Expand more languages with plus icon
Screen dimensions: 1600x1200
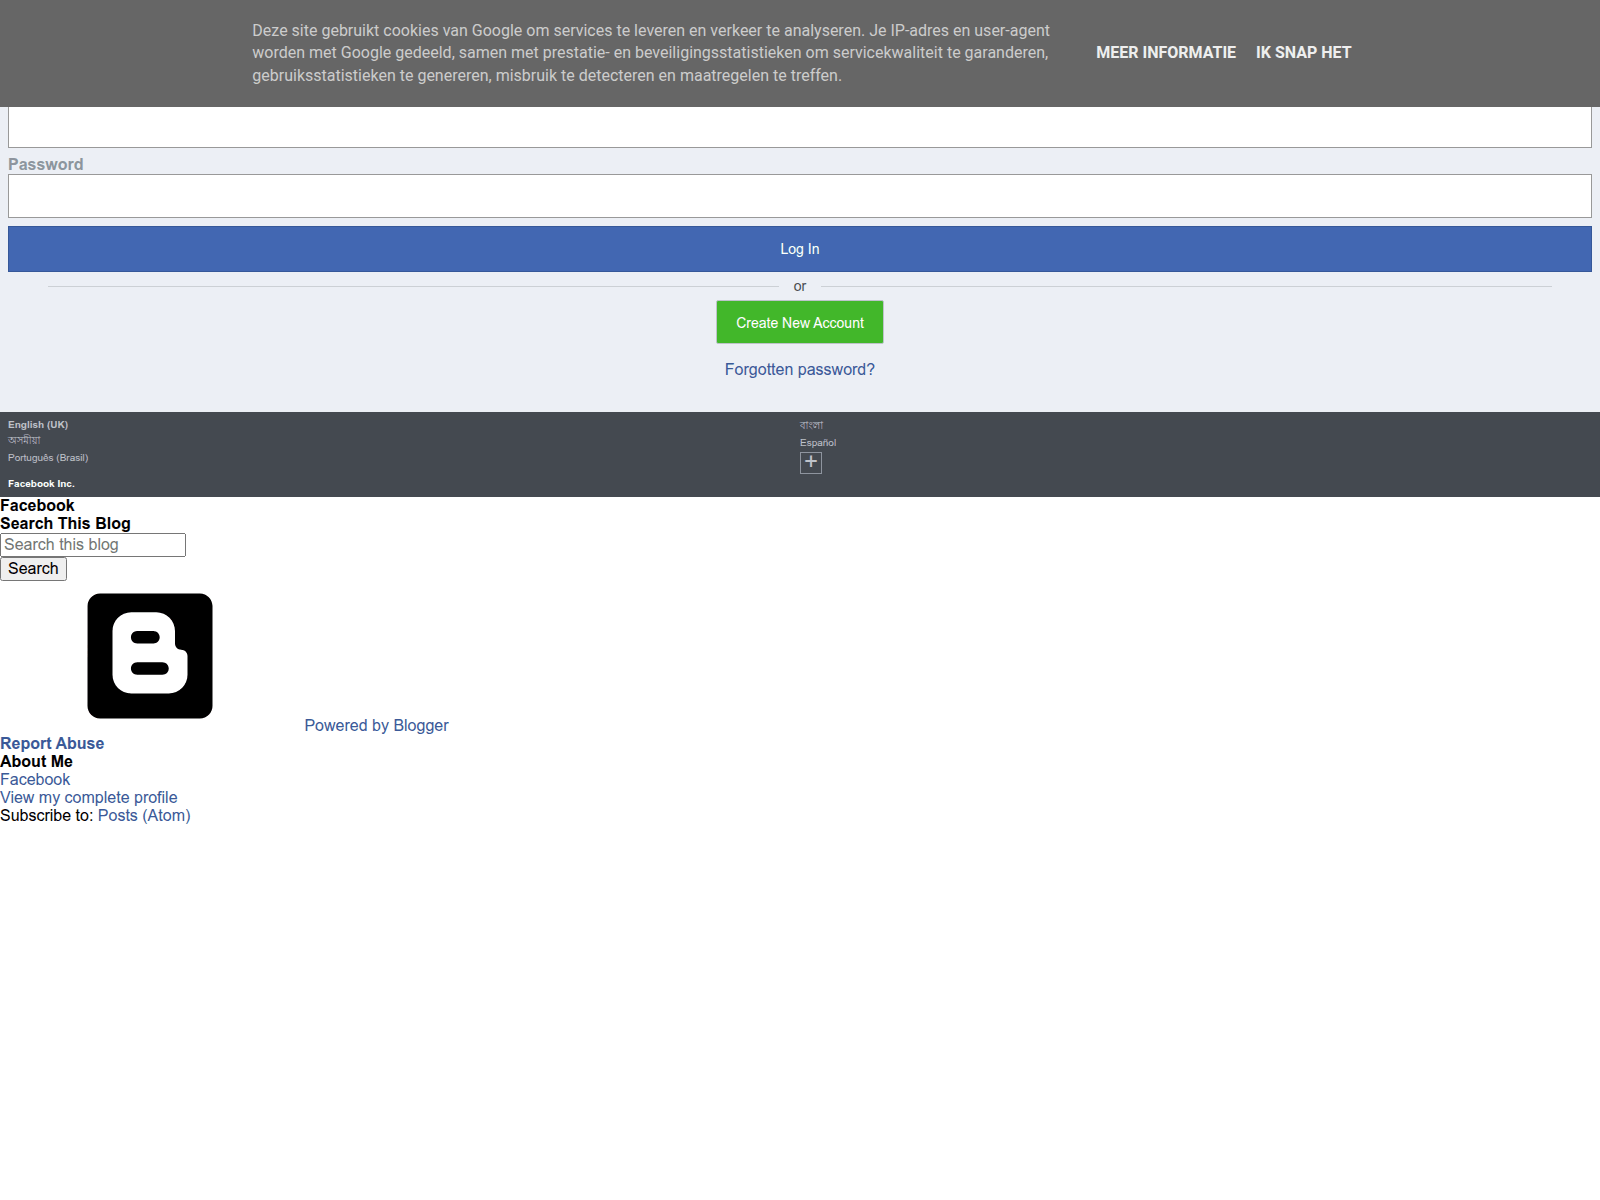811,462
